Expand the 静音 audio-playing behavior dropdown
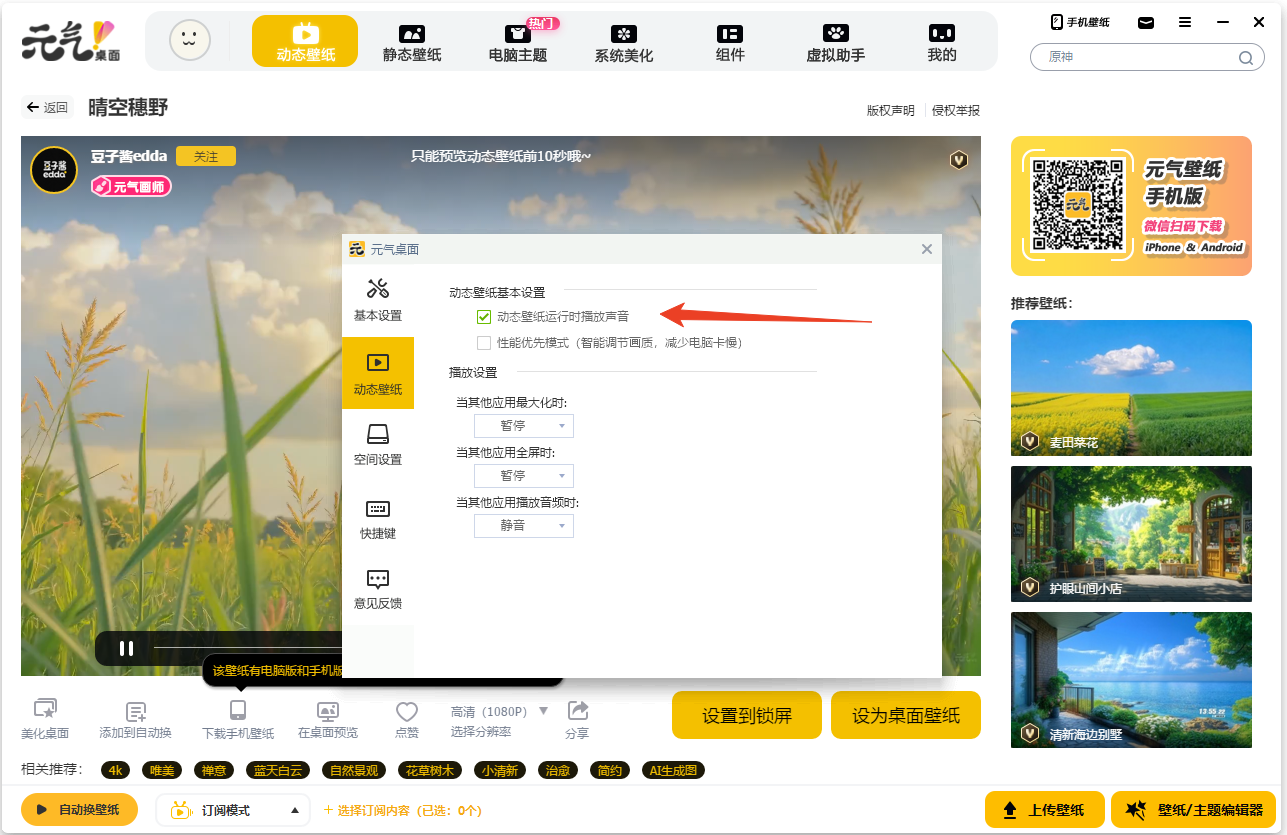1287x835 pixels. point(523,525)
